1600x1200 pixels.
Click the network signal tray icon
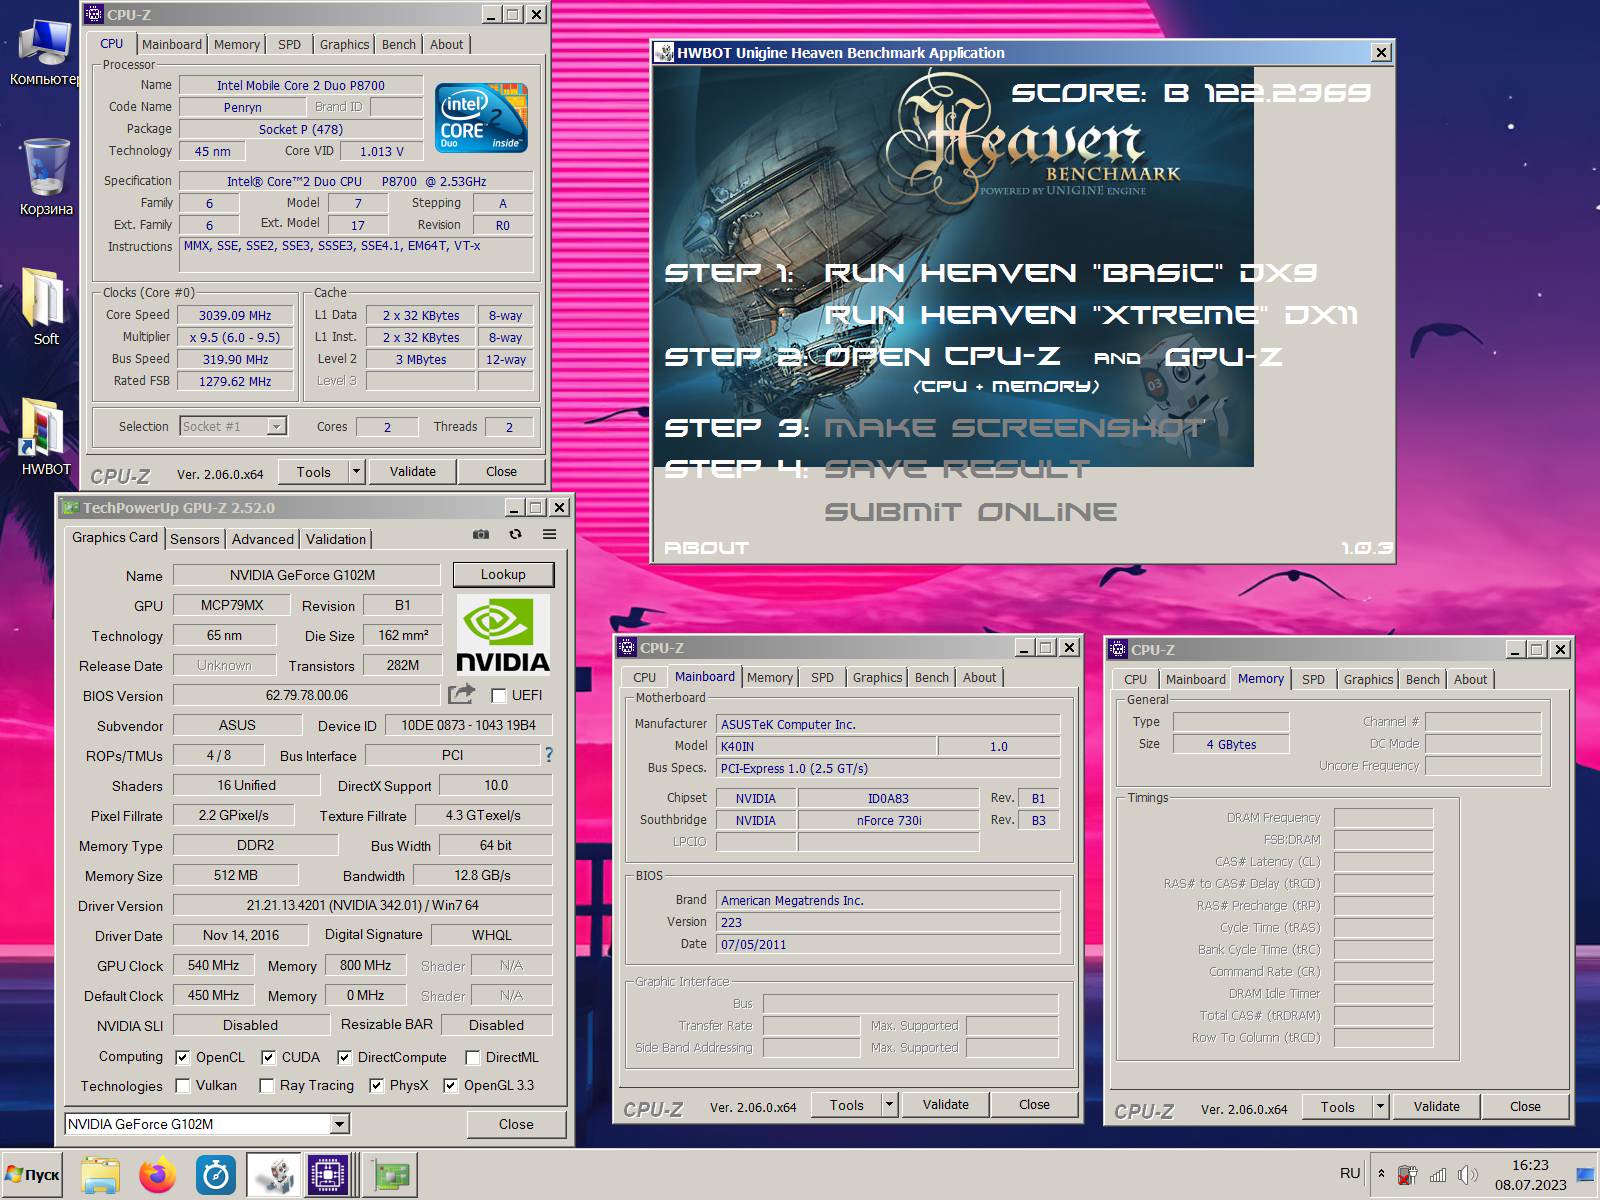point(1438,1175)
